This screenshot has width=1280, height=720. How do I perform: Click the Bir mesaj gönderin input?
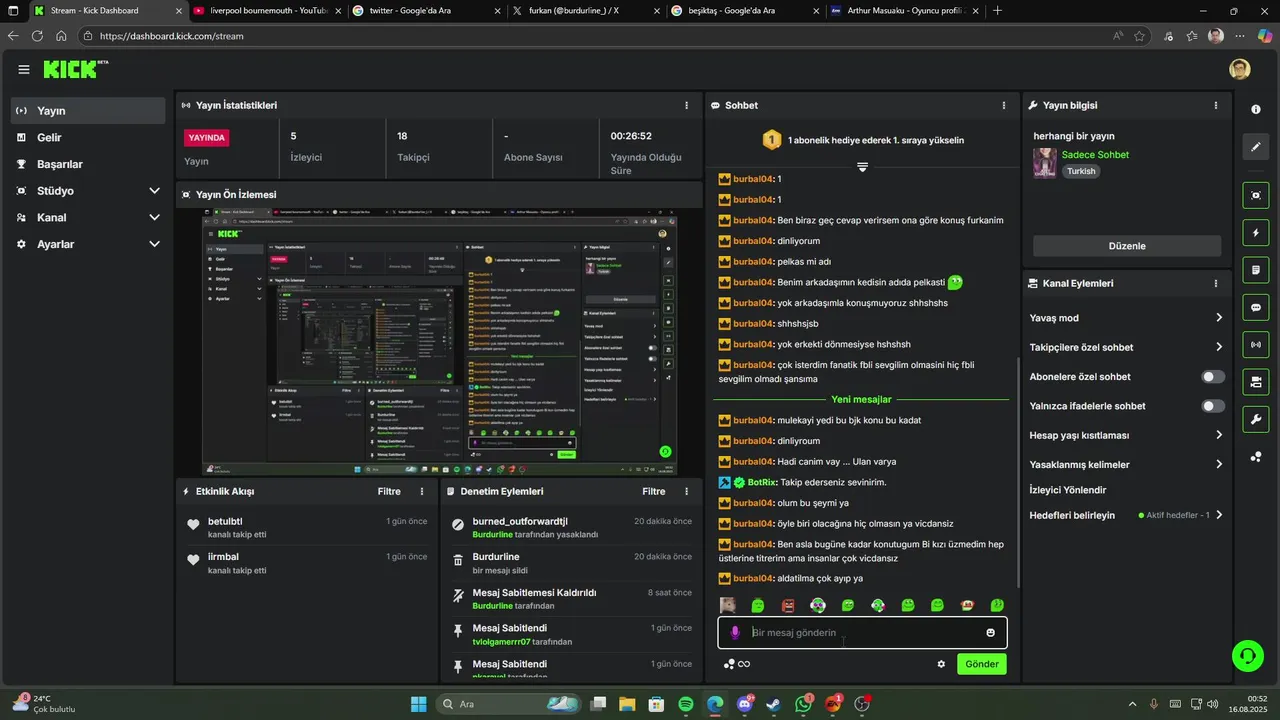pyautogui.click(x=861, y=633)
